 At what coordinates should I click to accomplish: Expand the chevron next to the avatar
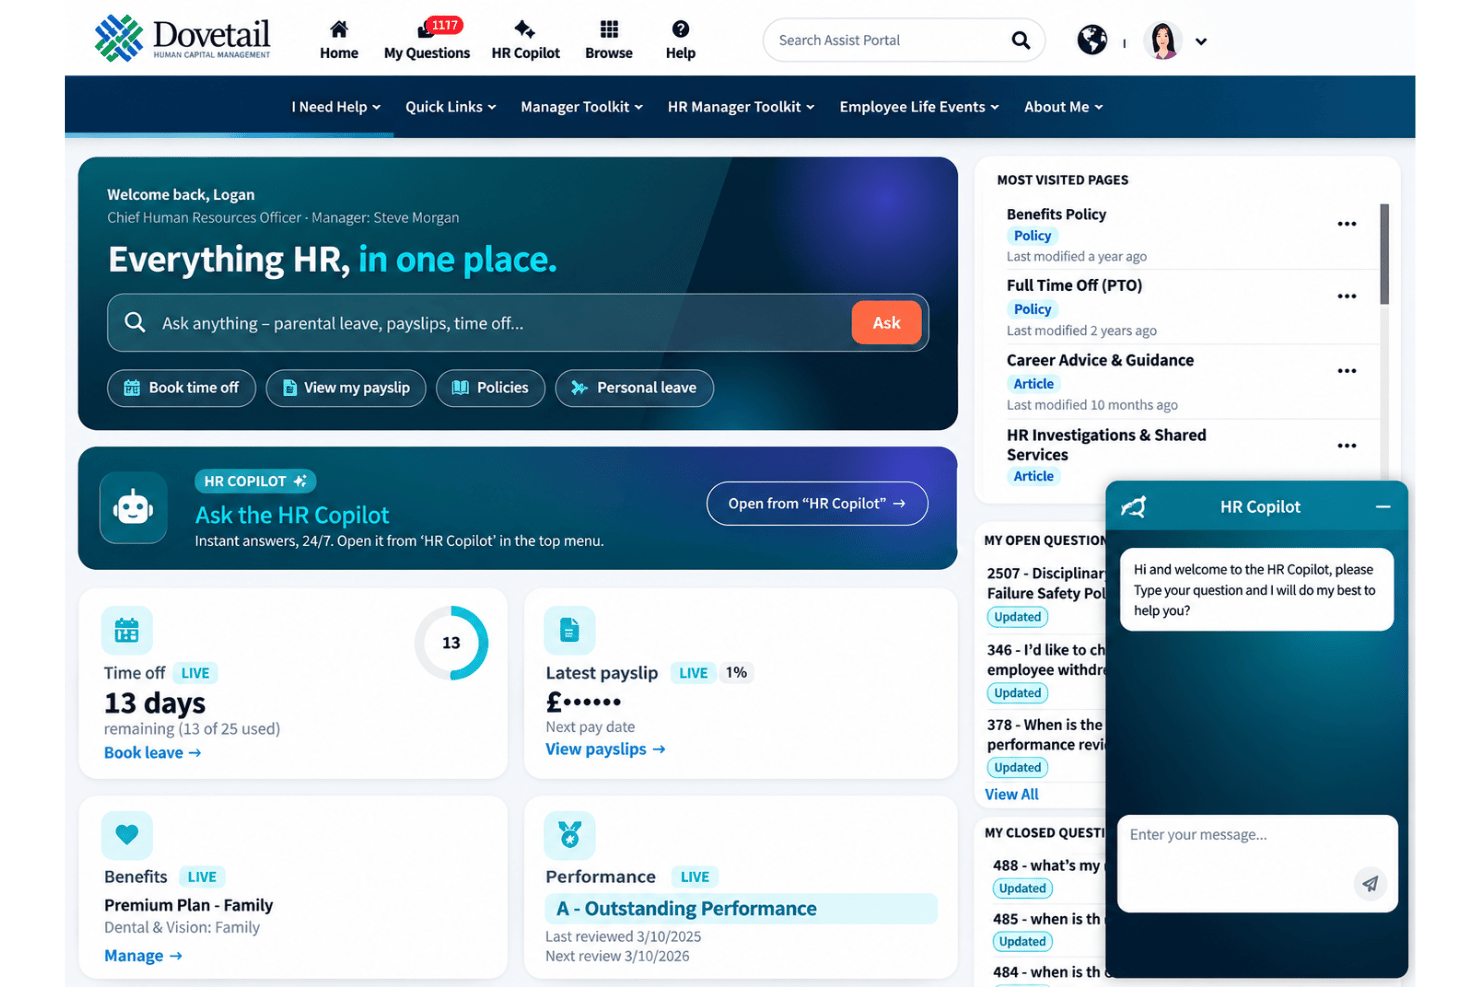pyautogui.click(x=1201, y=42)
